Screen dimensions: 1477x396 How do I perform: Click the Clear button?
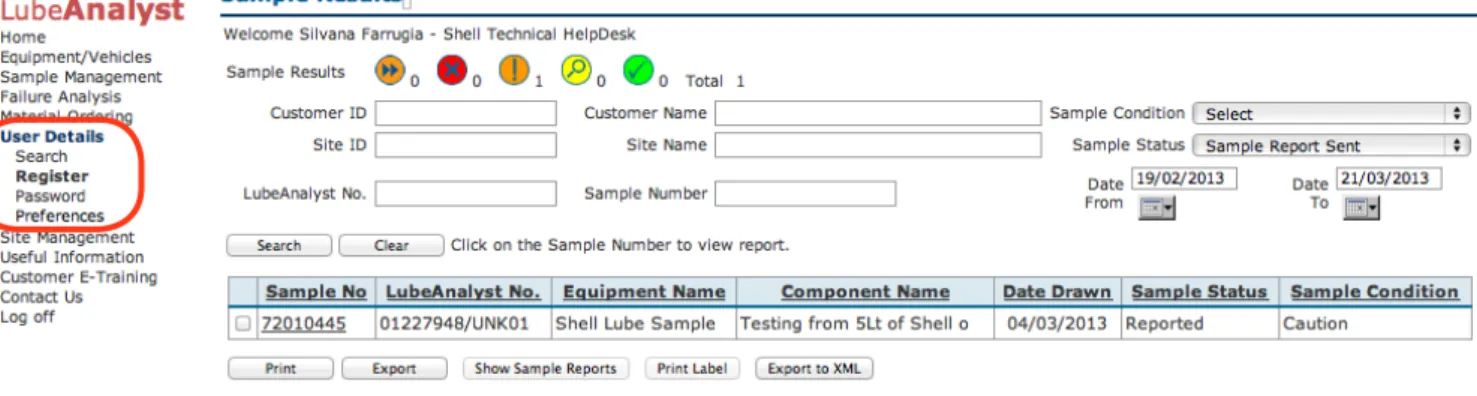coord(391,245)
